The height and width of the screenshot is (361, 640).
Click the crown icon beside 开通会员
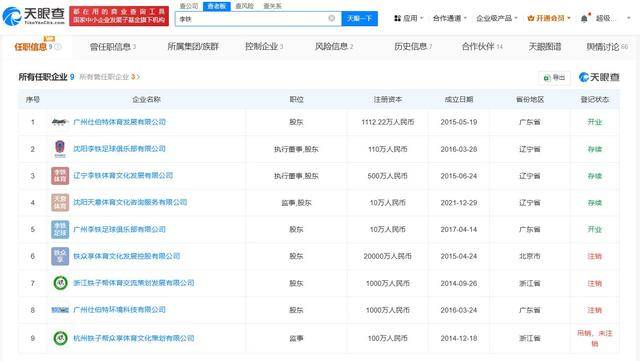click(x=531, y=18)
